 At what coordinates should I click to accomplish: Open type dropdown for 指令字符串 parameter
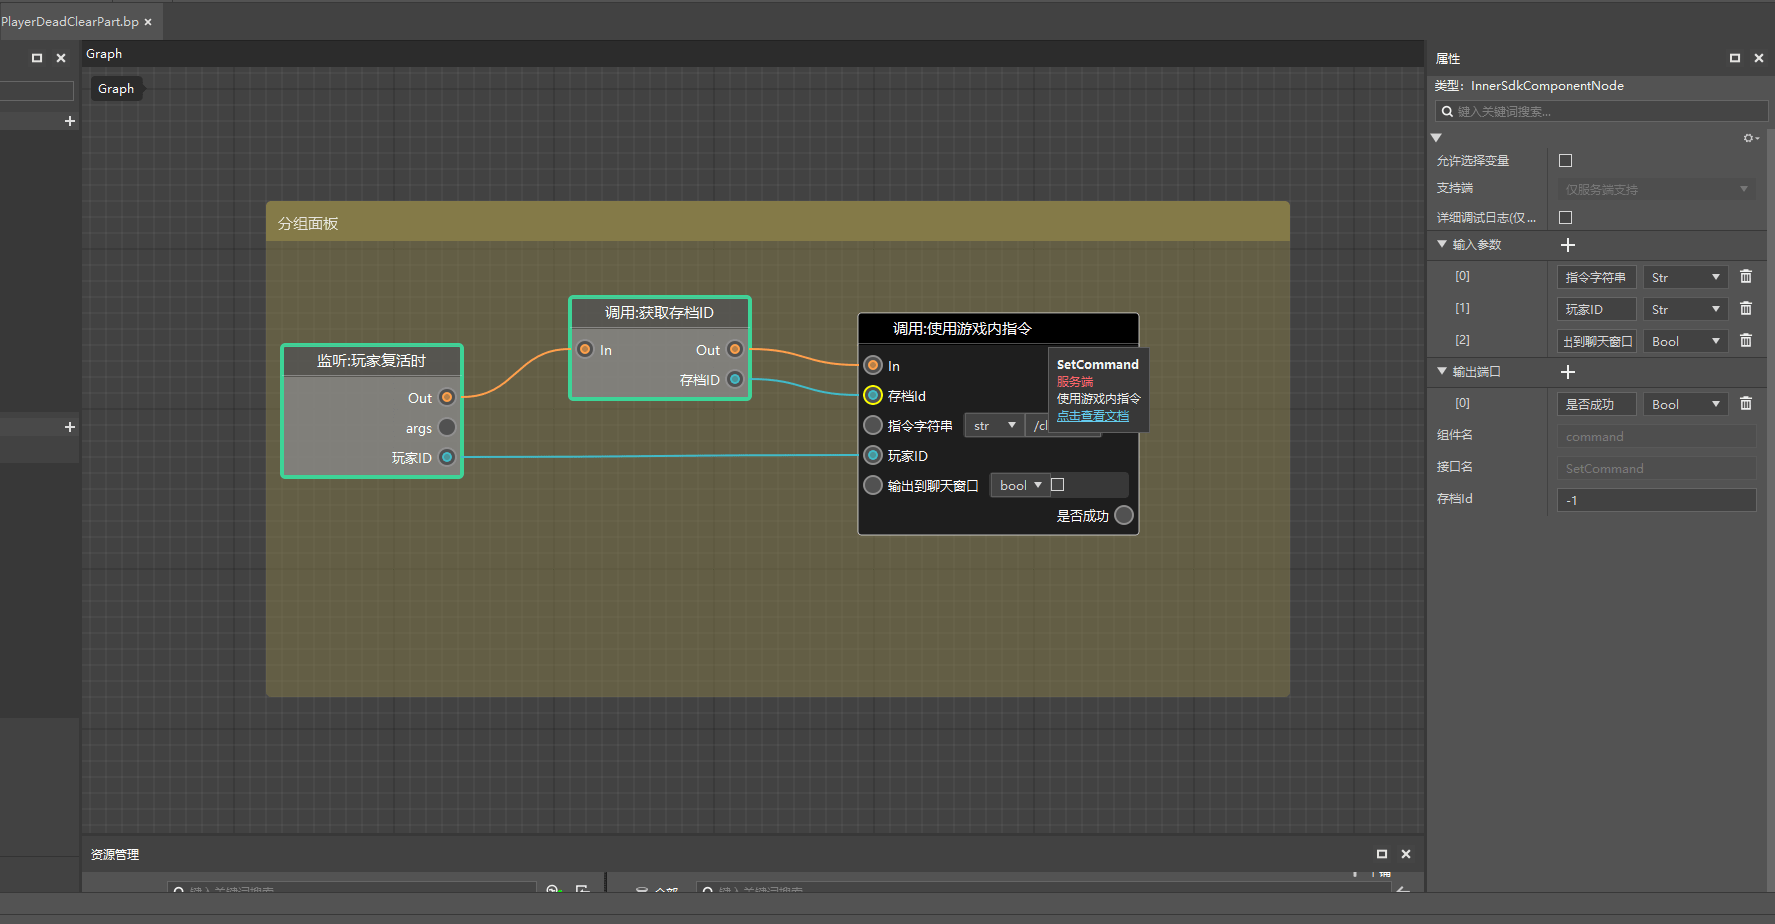click(1686, 277)
